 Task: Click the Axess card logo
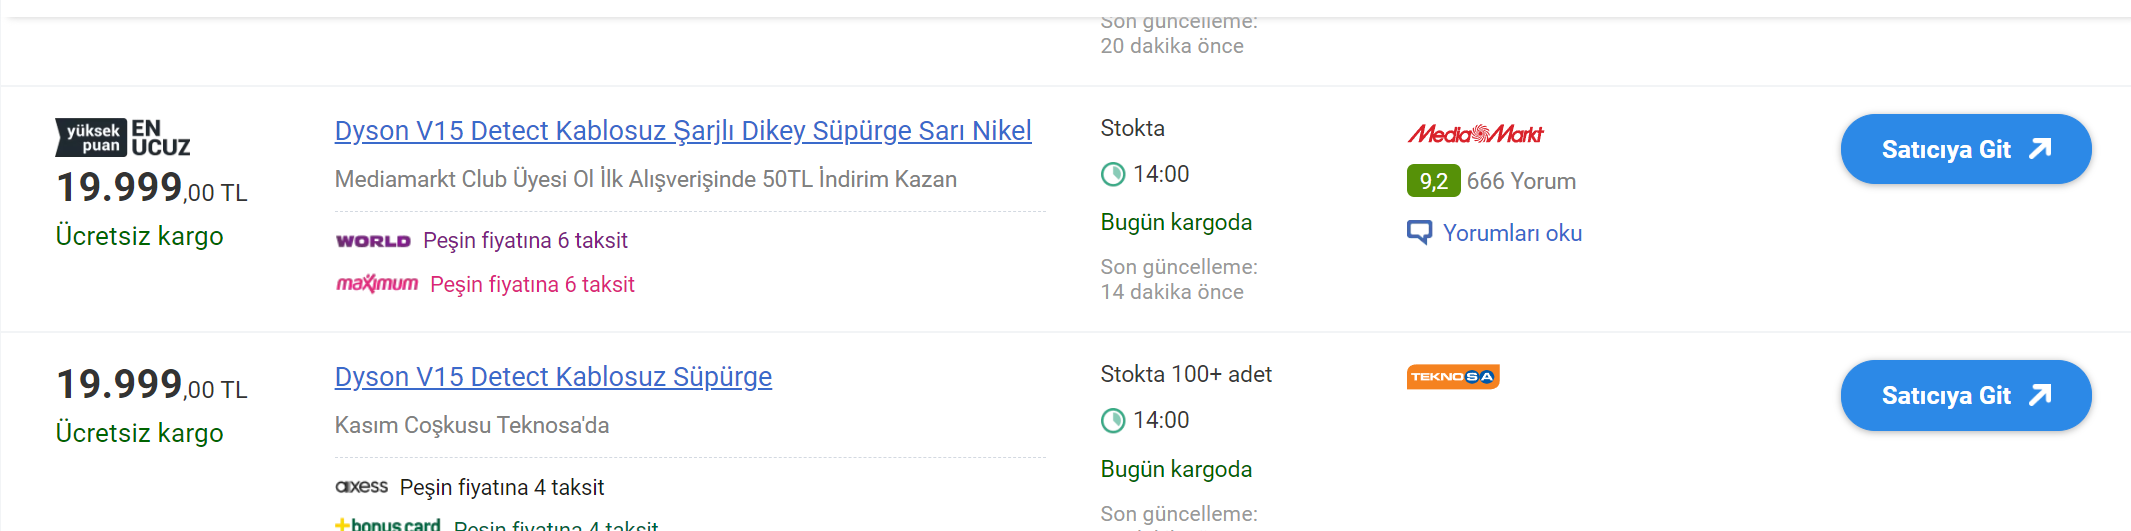361,487
